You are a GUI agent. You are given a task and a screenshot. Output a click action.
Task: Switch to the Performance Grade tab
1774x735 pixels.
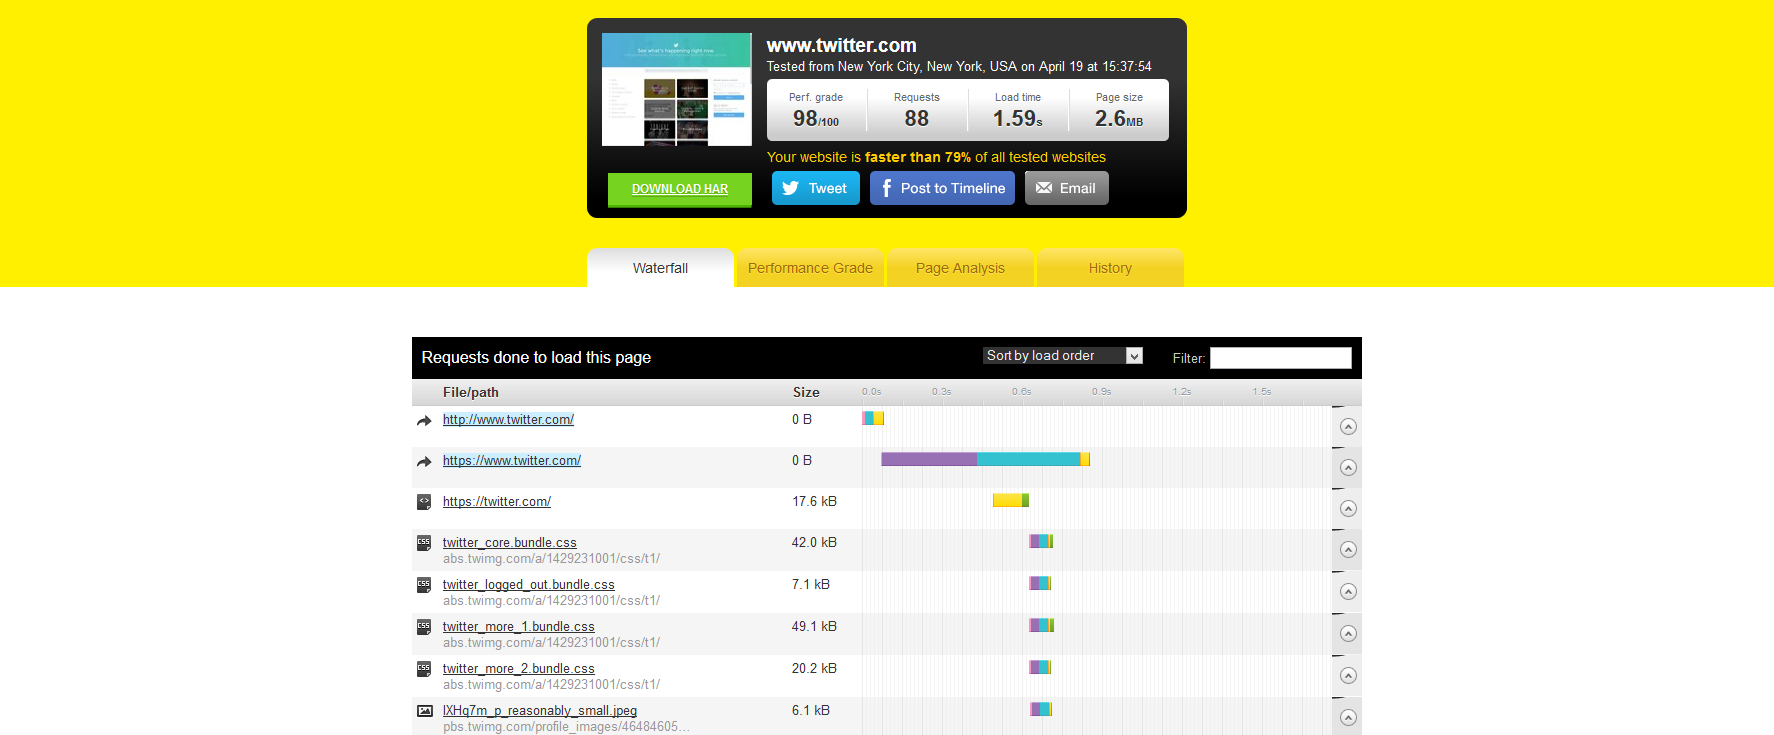[x=810, y=268]
